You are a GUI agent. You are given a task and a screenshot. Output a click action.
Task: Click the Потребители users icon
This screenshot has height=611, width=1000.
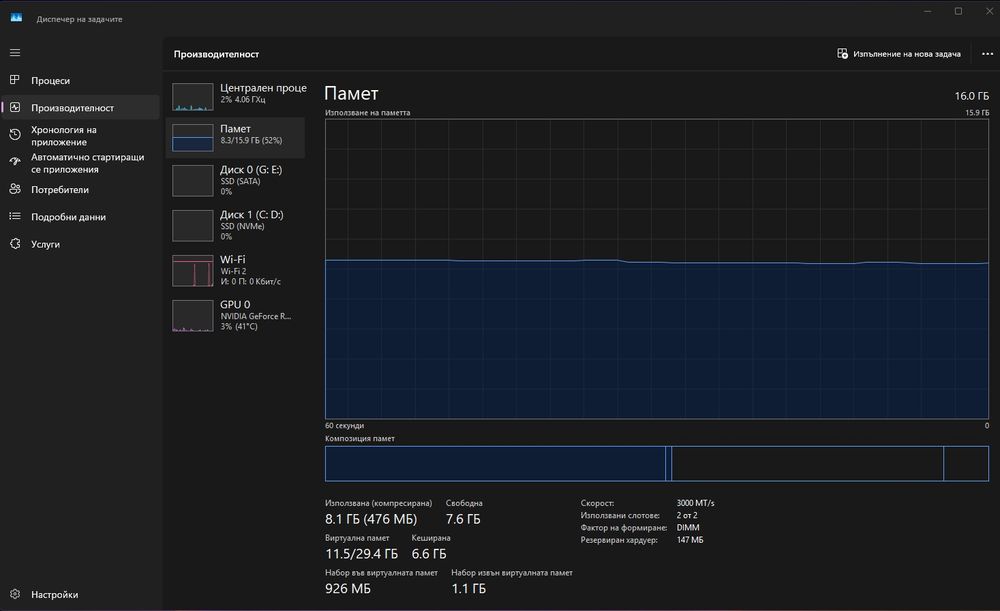pyautogui.click(x=15, y=189)
